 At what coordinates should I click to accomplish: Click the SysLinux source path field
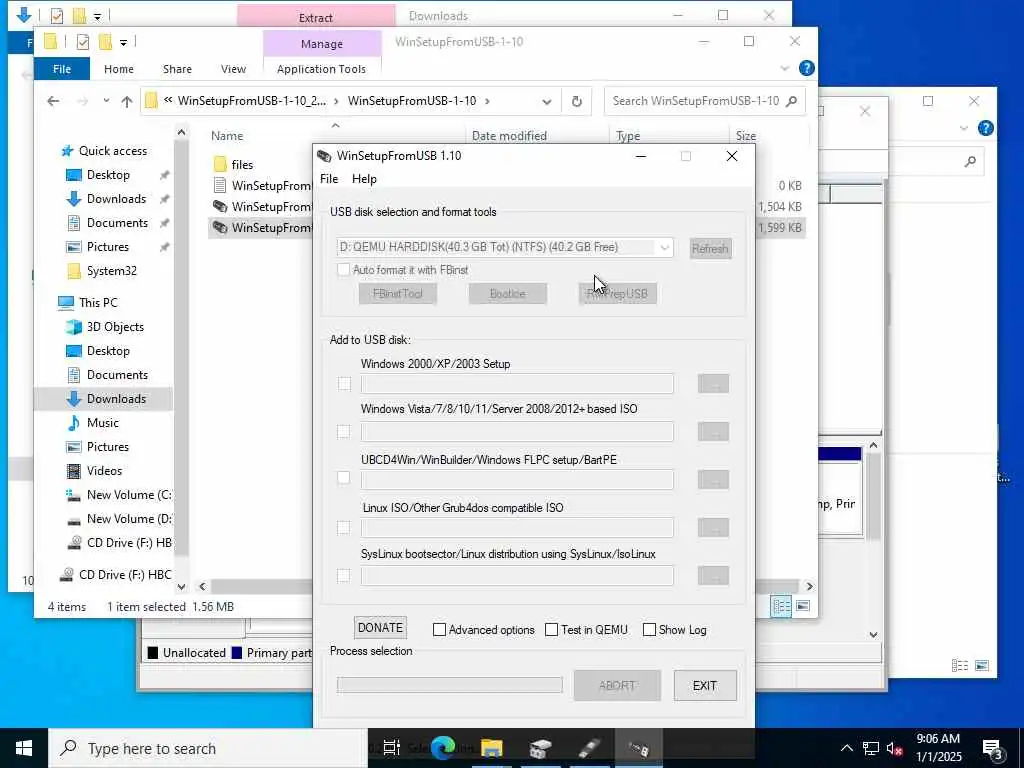[x=517, y=575]
